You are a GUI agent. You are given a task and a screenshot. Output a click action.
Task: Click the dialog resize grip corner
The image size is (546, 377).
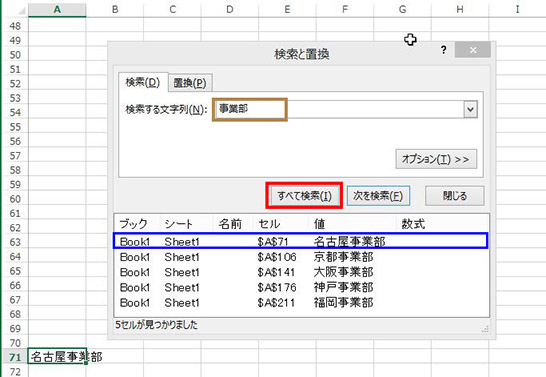click(485, 329)
